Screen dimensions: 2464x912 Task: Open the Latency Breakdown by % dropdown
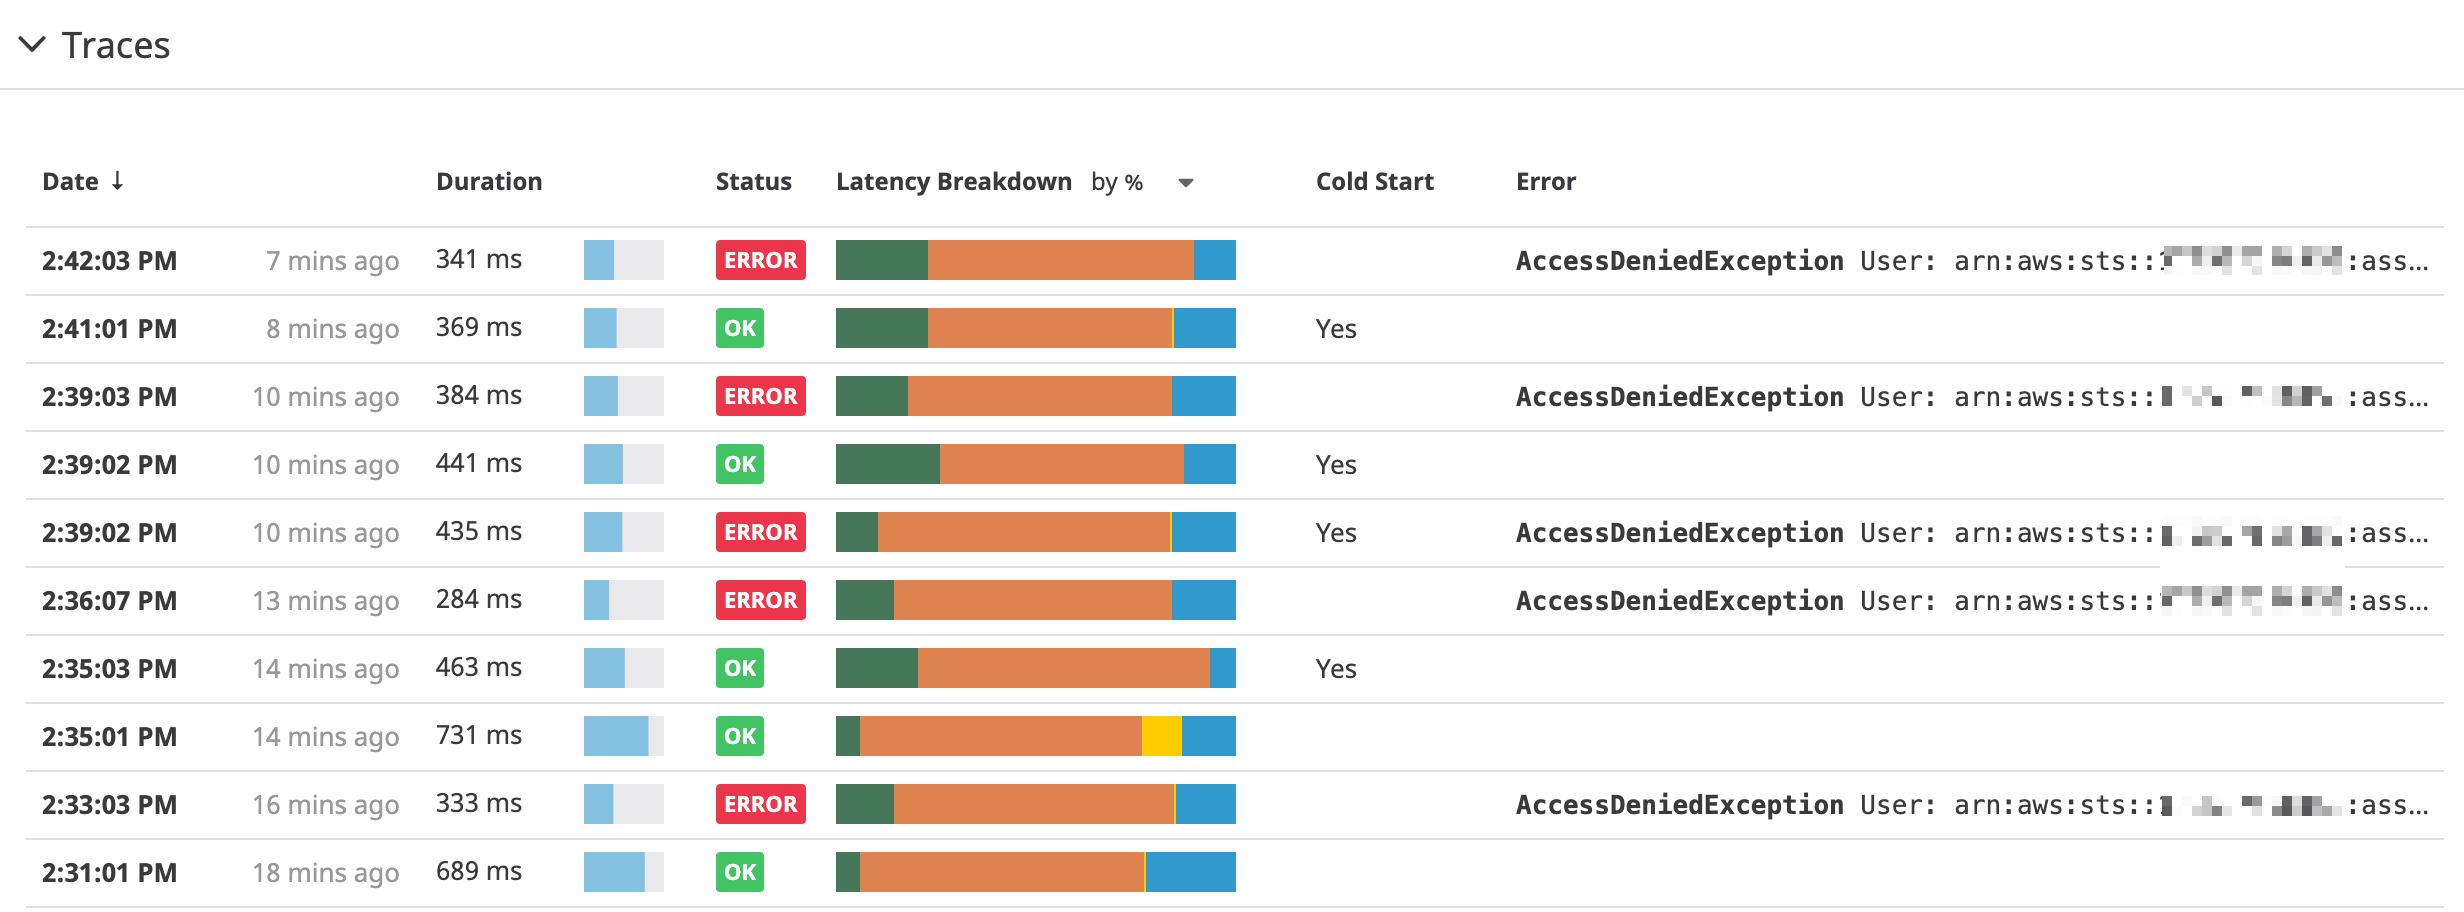pyautogui.click(x=1185, y=182)
